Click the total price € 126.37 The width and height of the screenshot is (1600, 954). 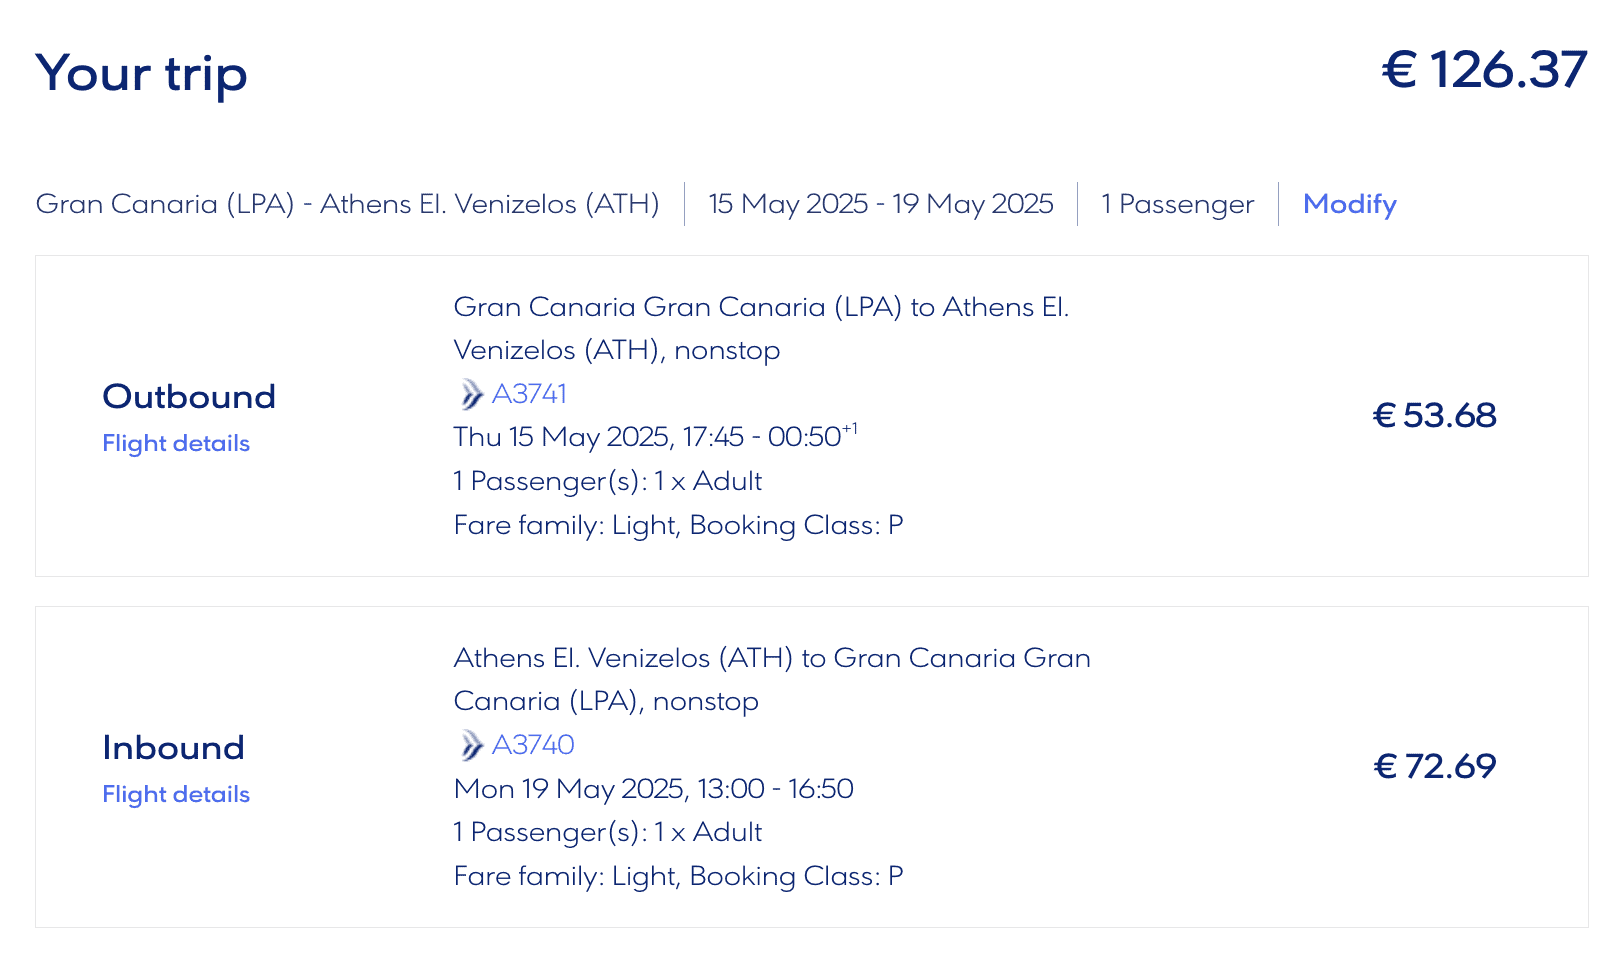pyautogui.click(x=1484, y=70)
